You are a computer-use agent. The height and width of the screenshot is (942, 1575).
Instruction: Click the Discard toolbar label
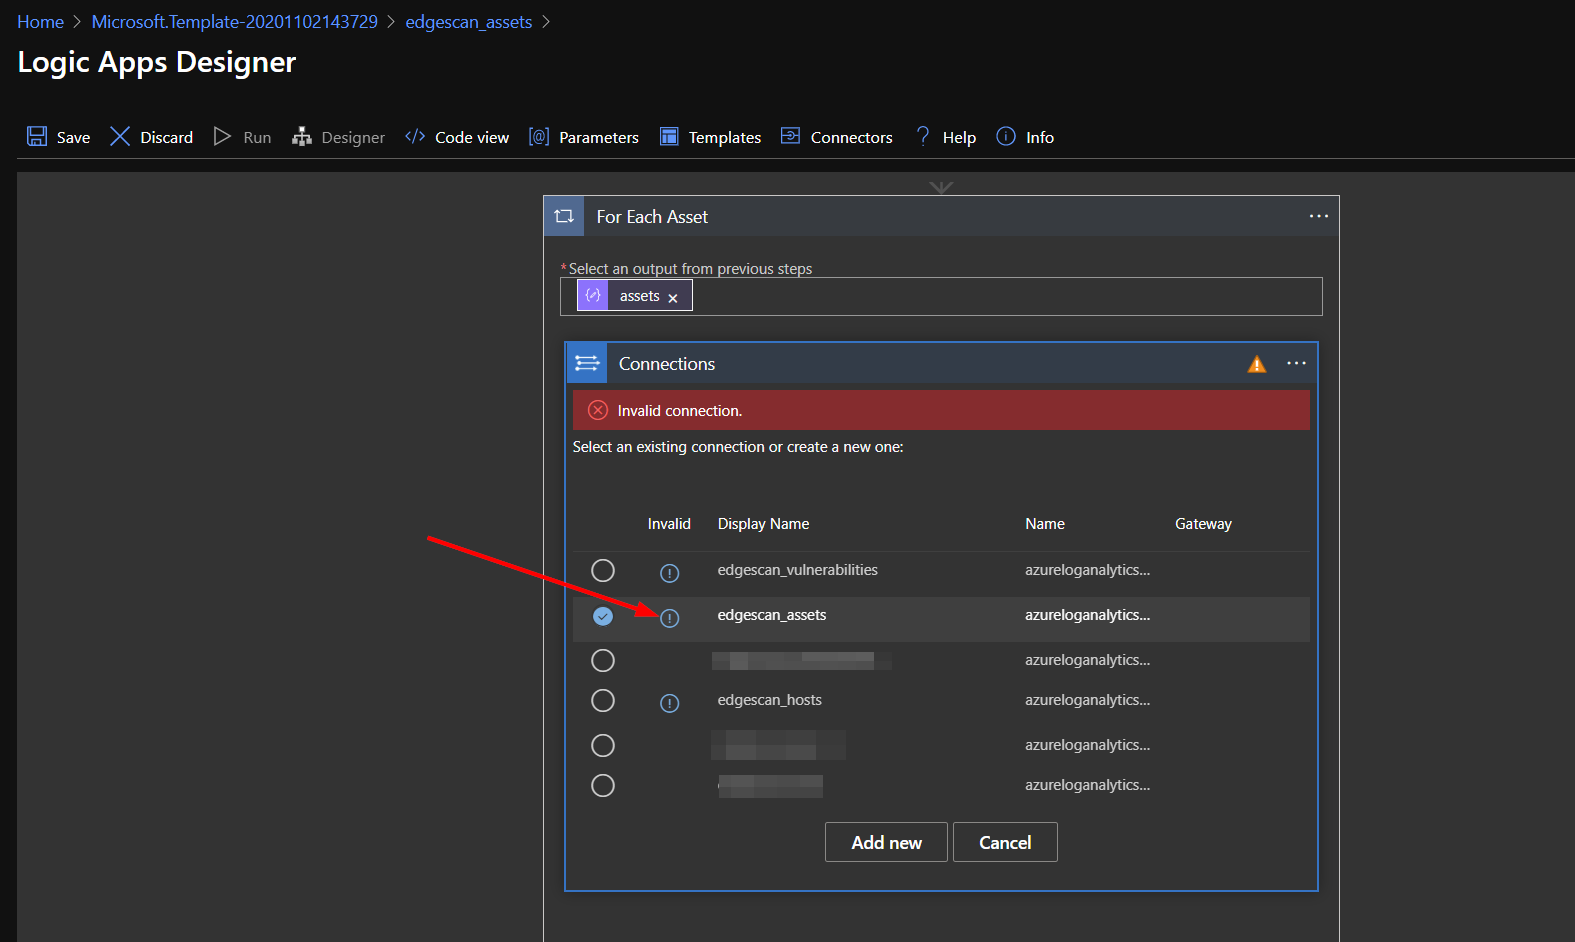166,137
